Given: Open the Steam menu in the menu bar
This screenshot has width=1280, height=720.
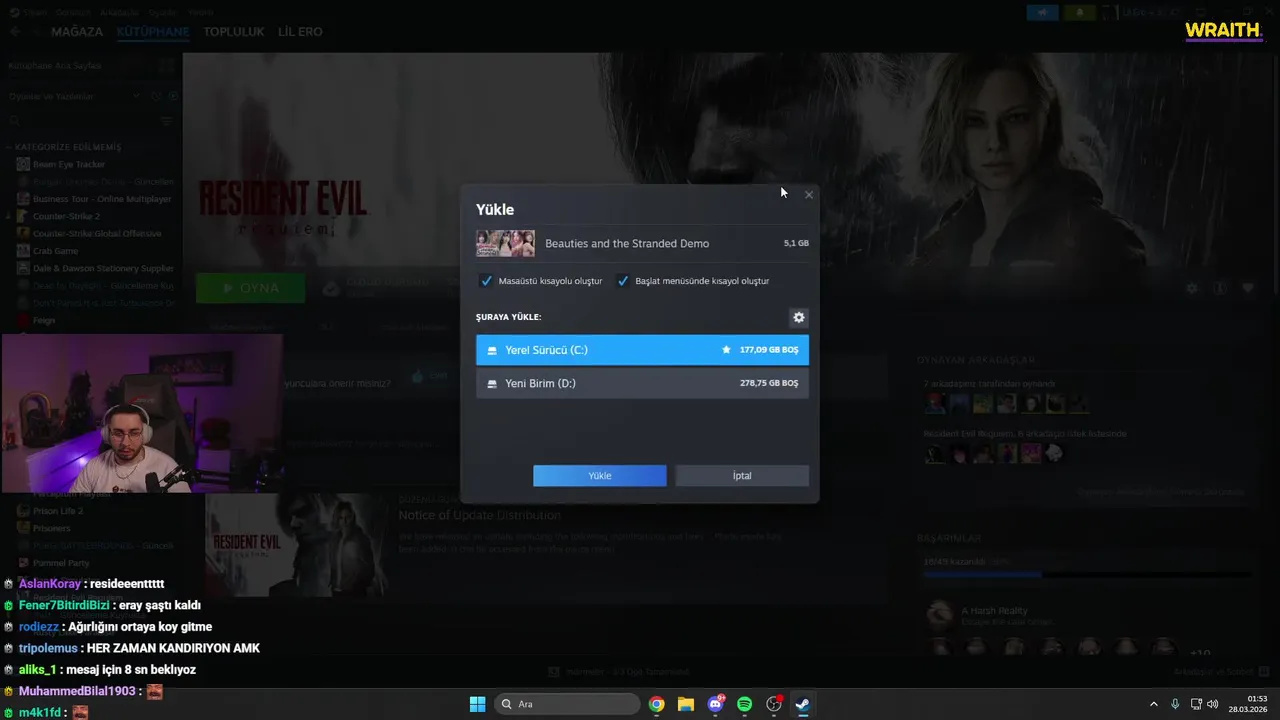Looking at the screenshot, I should pyautogui.click(x=34, y=12).
